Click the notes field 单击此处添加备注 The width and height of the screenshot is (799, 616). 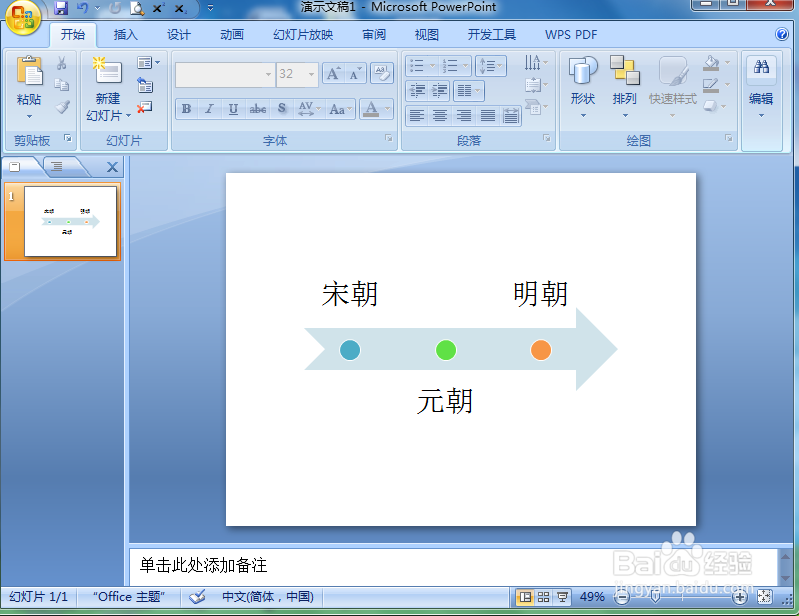pos(454,566)
